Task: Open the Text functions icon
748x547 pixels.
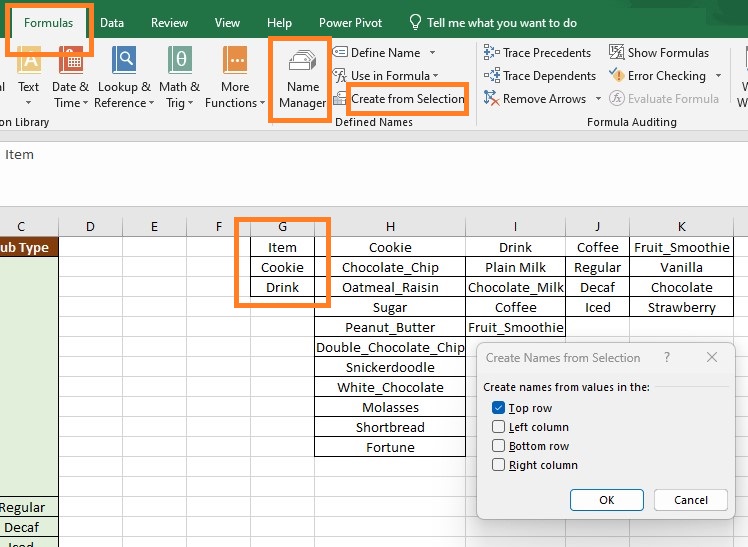Action: click(29, 60)
